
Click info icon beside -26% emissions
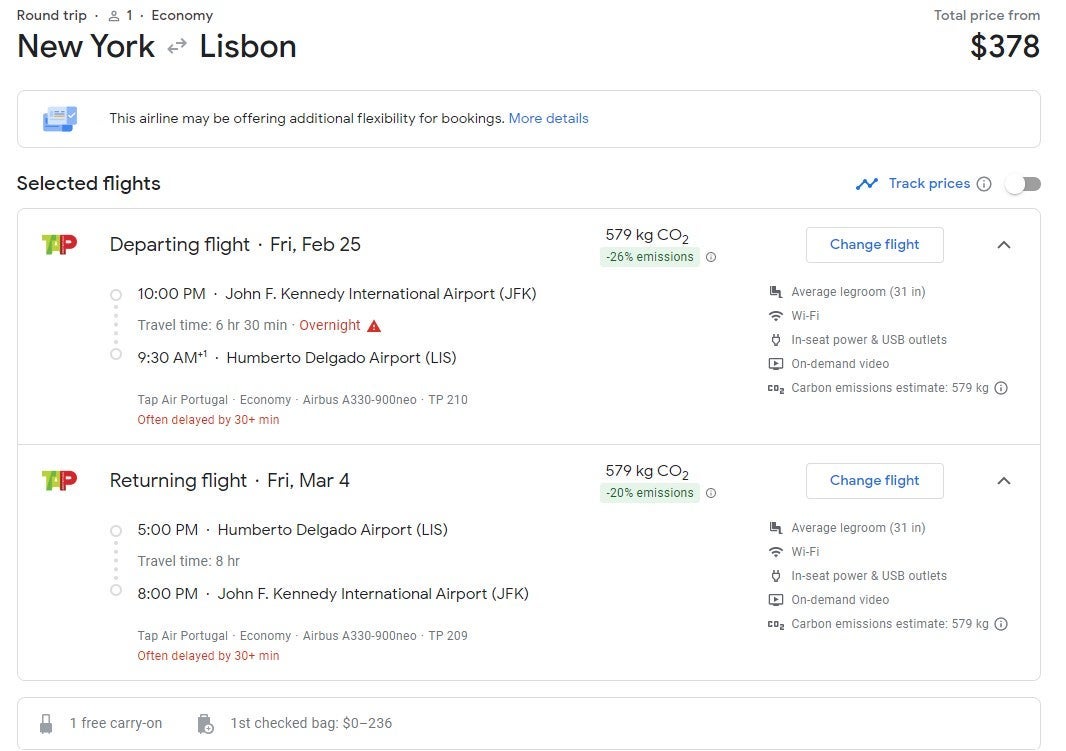tap(711, 257)
